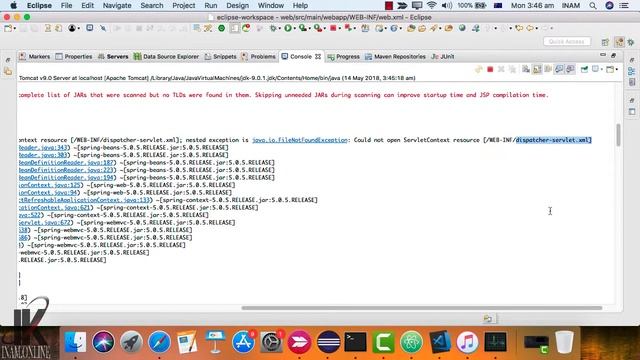Switch to the Debug perspective icon
This screenshot has width=640, height=360.
pos(631,42)
